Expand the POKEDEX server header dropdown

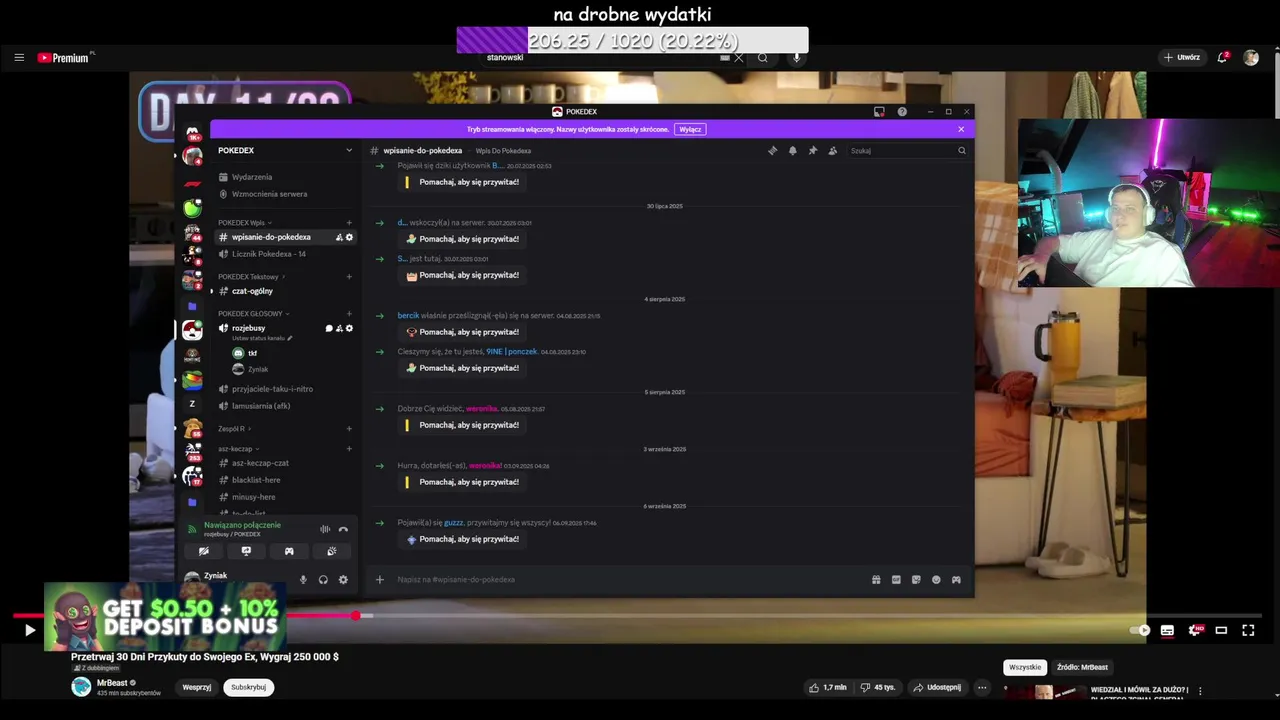pyautogui.click(x=349, y=151)
